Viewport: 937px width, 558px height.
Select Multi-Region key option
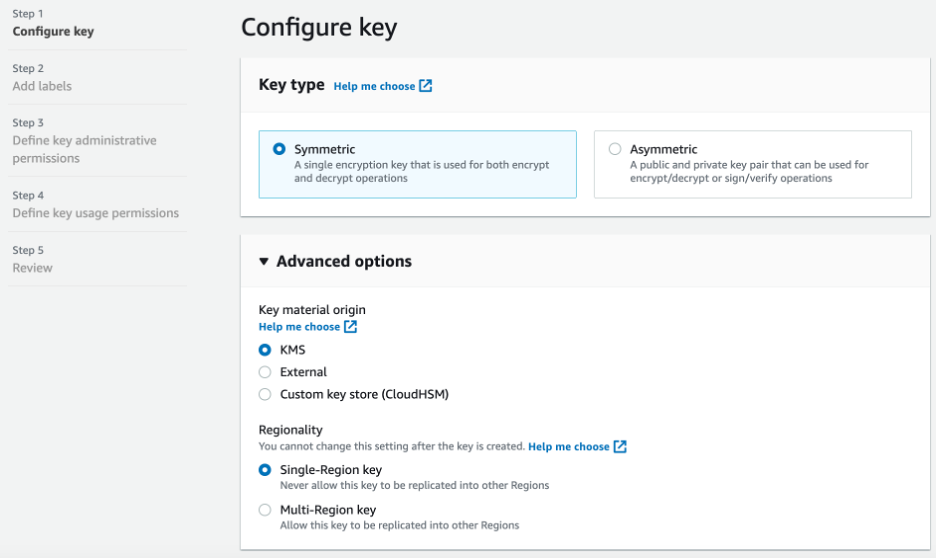pos(265,509)
